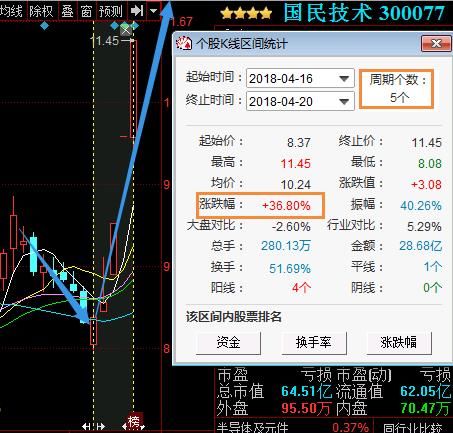Click the 金额 value 28.68亿
Image resolution: width=453 pixels, height=433 pixels.
pos(421,246)
